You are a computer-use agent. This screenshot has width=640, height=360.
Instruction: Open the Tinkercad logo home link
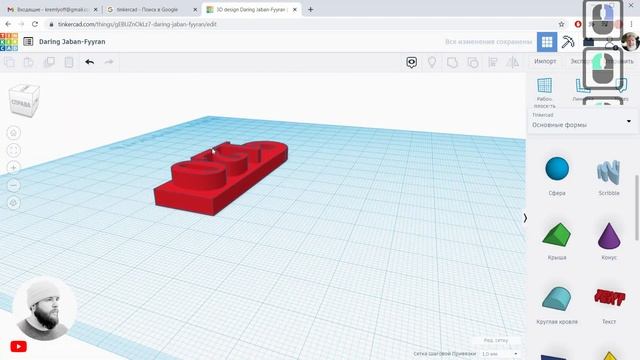9,42
